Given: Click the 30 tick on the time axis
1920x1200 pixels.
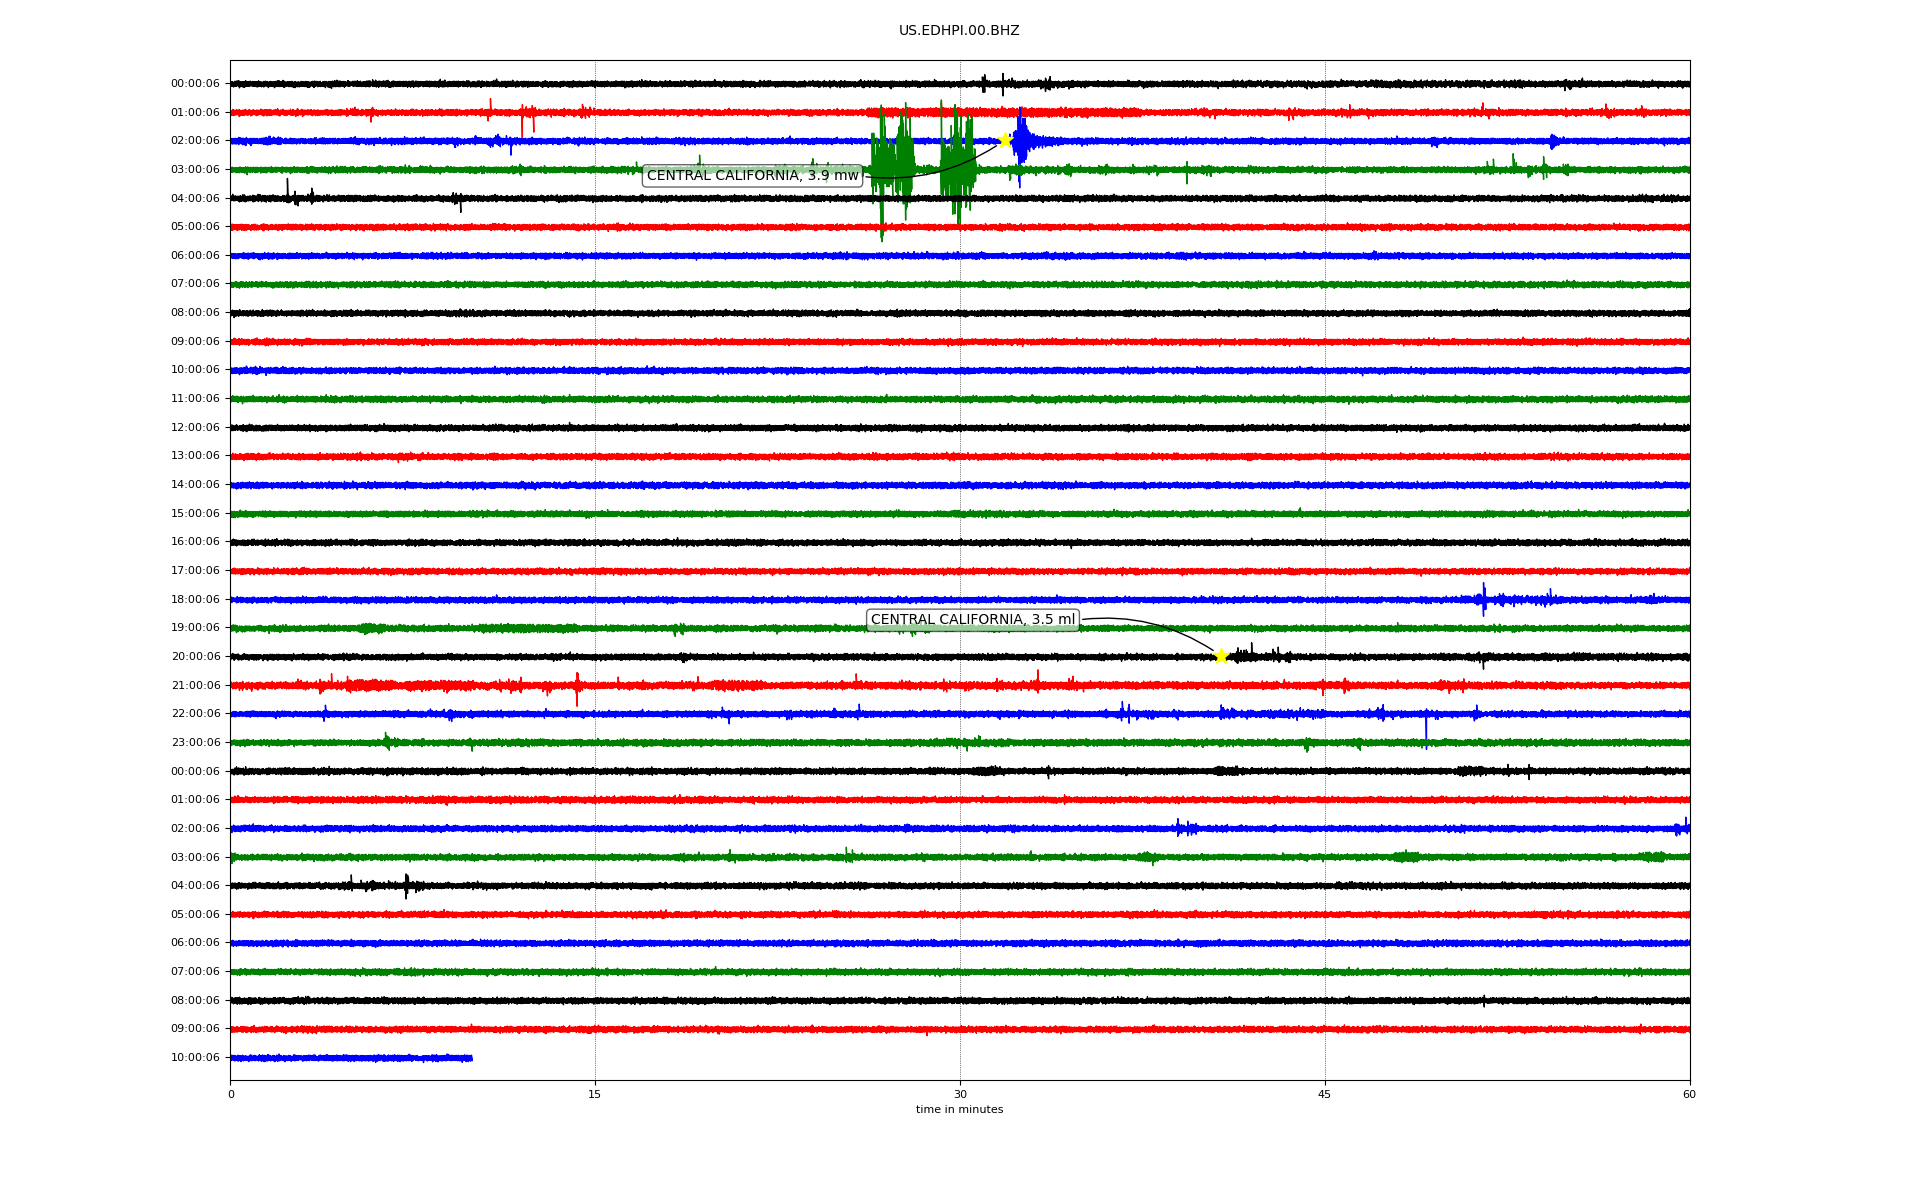Looking at the screenshot, I should (960, 1094).
